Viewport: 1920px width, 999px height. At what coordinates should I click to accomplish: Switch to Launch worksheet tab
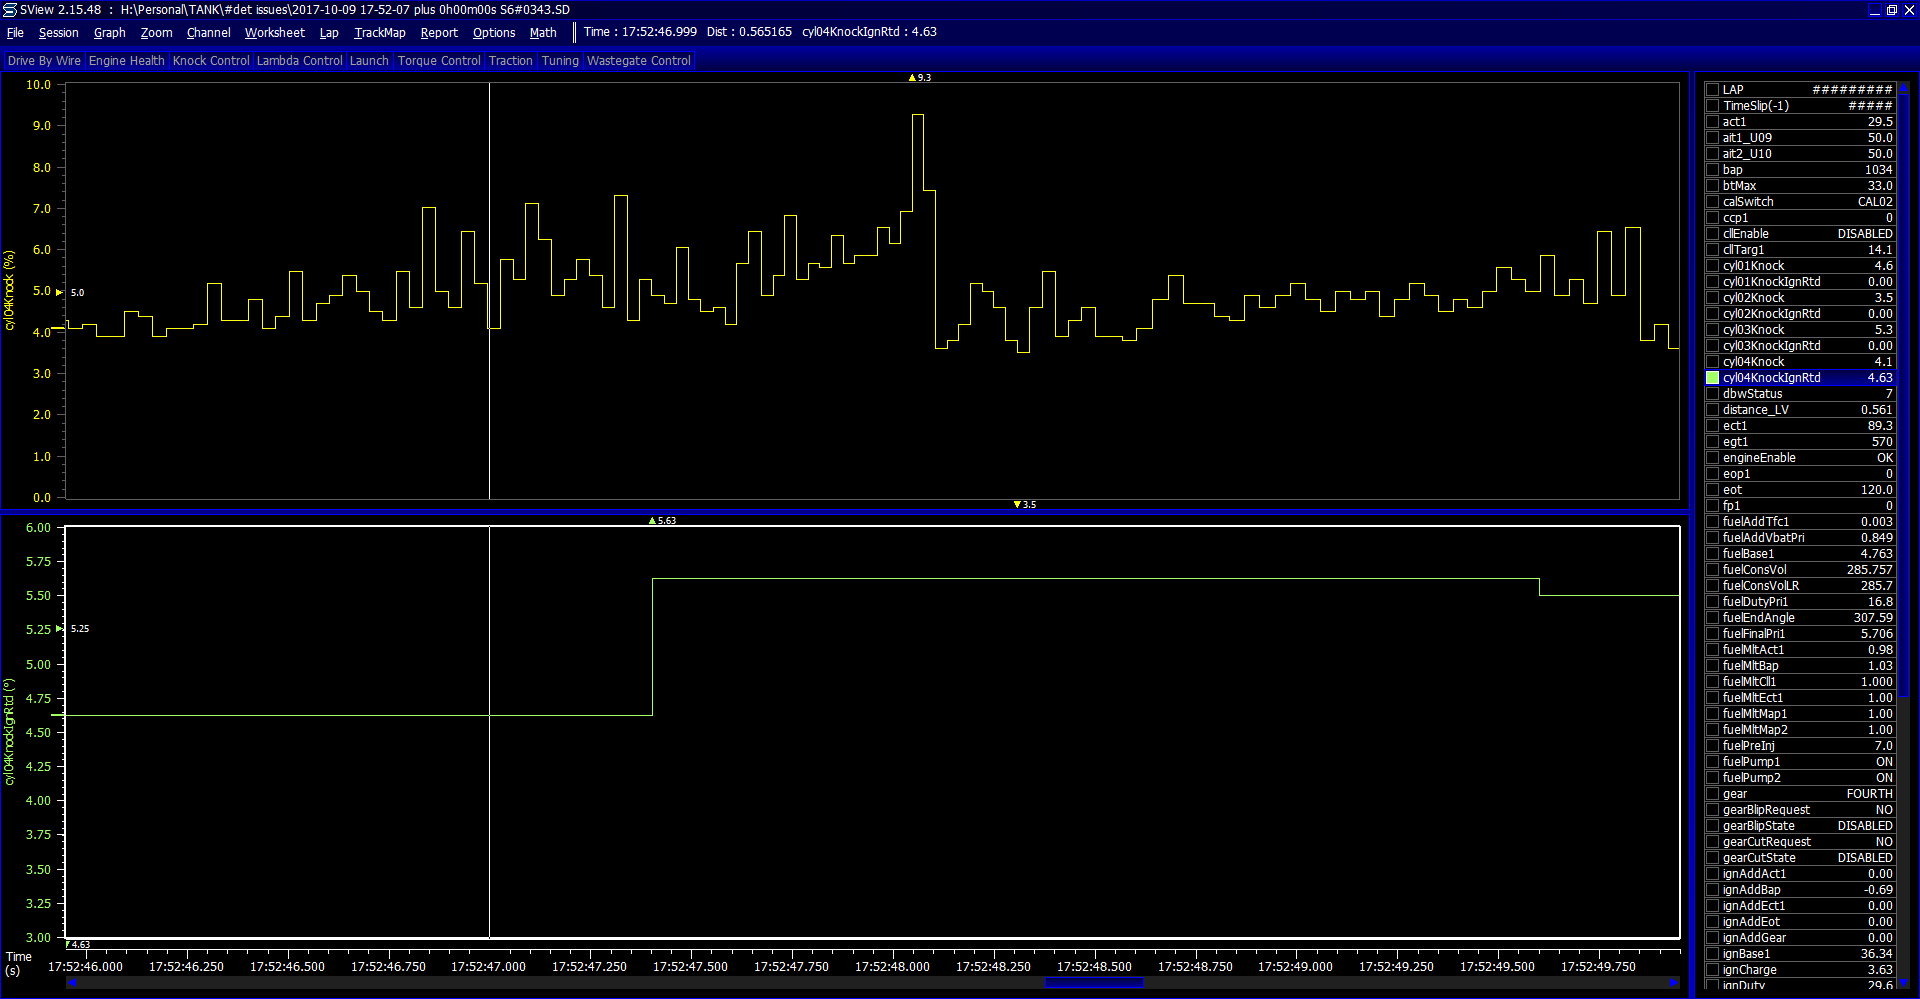(x=369, y=61)
